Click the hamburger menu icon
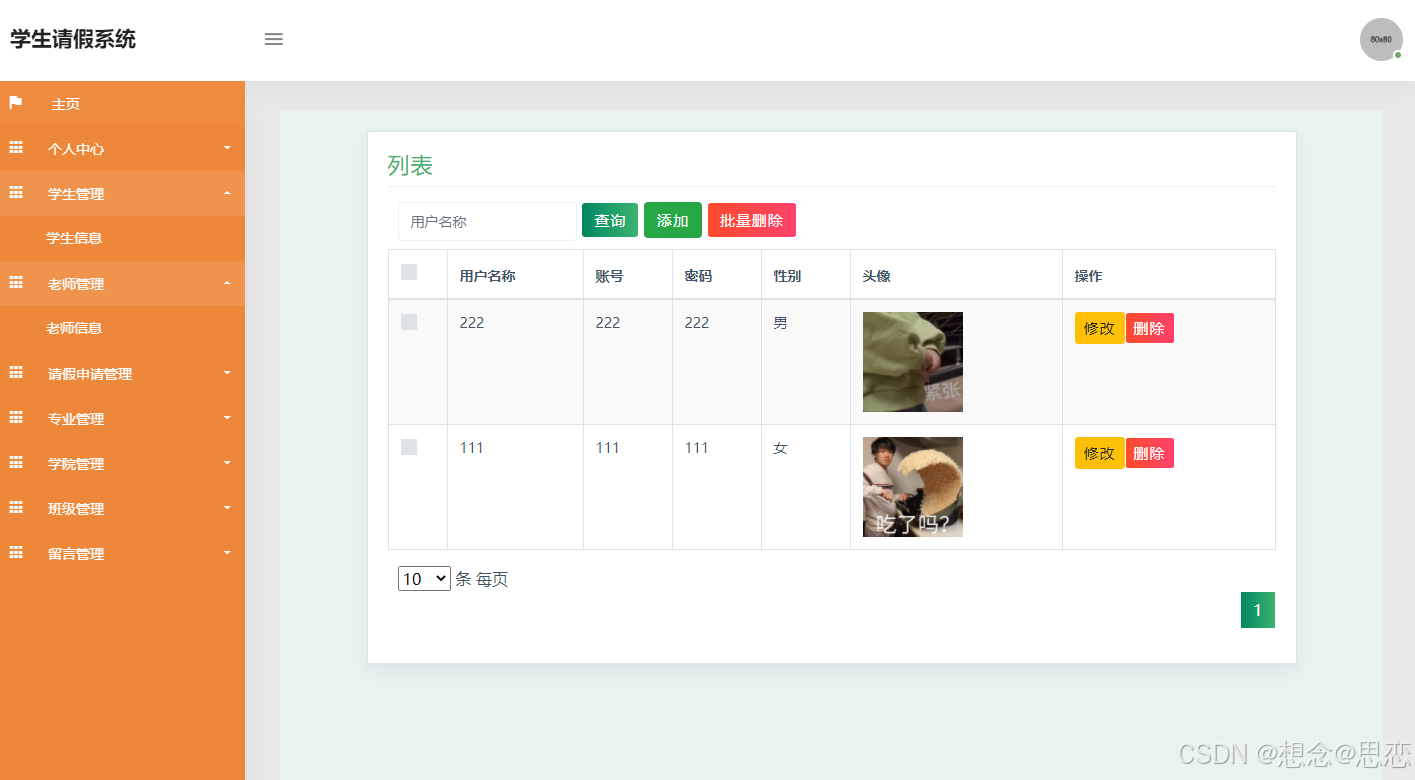This screenshot has height=780, width=1415. point(273,39)
